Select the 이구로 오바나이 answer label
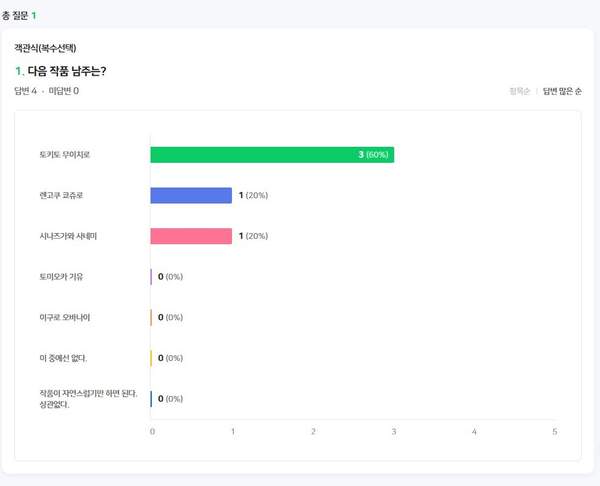The image size is (600, 486). 65,317
